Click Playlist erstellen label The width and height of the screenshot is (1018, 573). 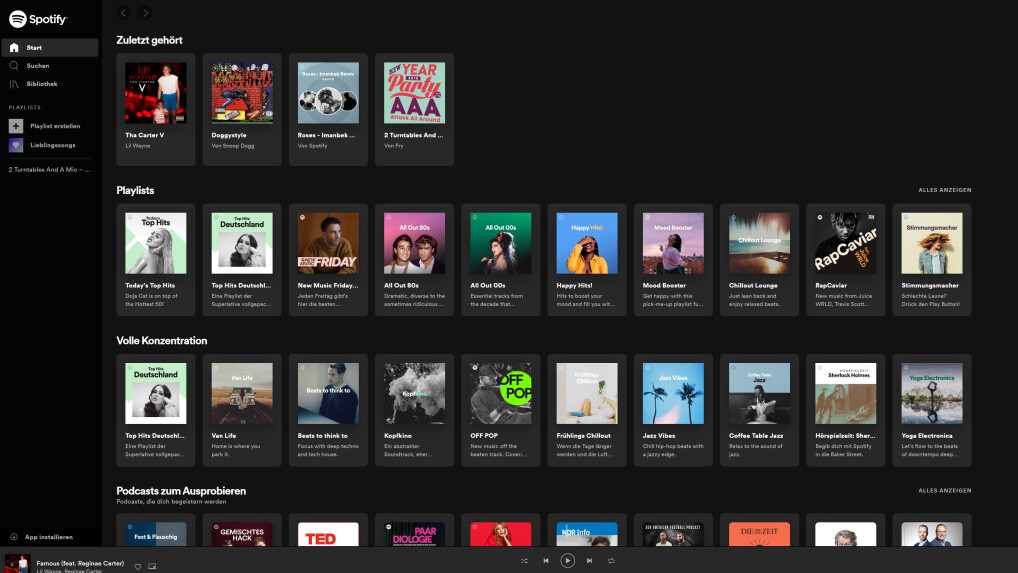(55, 126)
